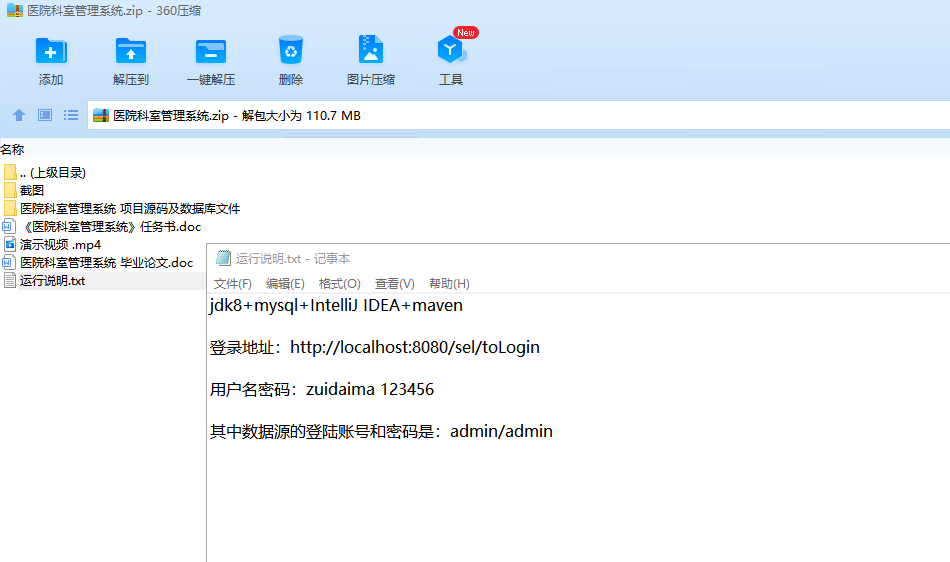The width and height of the screenshot is (950, 562).
Task: Click the 360压缩 app icon in title bar
Action: [15, 10]
